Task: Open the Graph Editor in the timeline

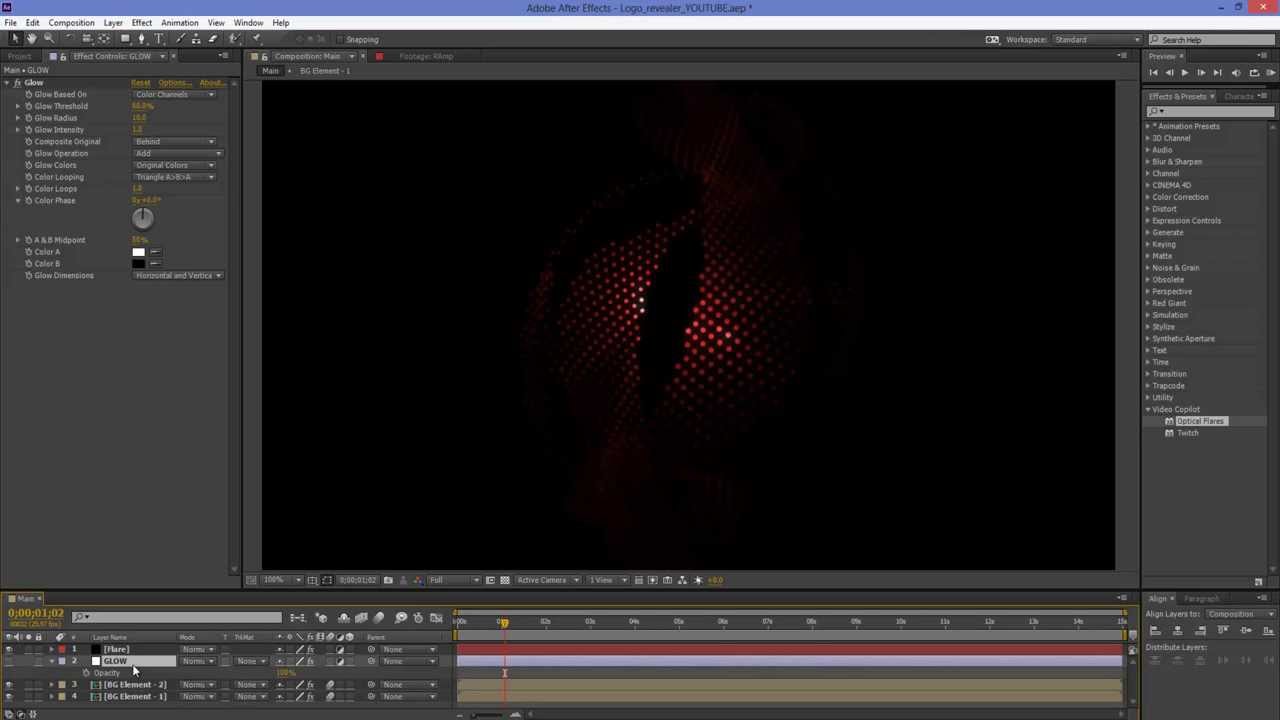Action: (436, 618)
